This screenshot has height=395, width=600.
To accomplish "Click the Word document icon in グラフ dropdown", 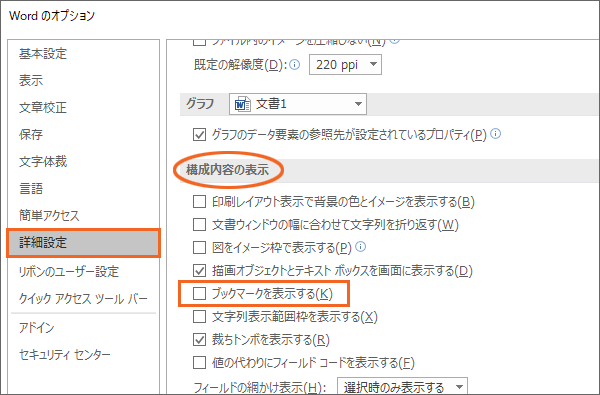I will pos(243,104).
